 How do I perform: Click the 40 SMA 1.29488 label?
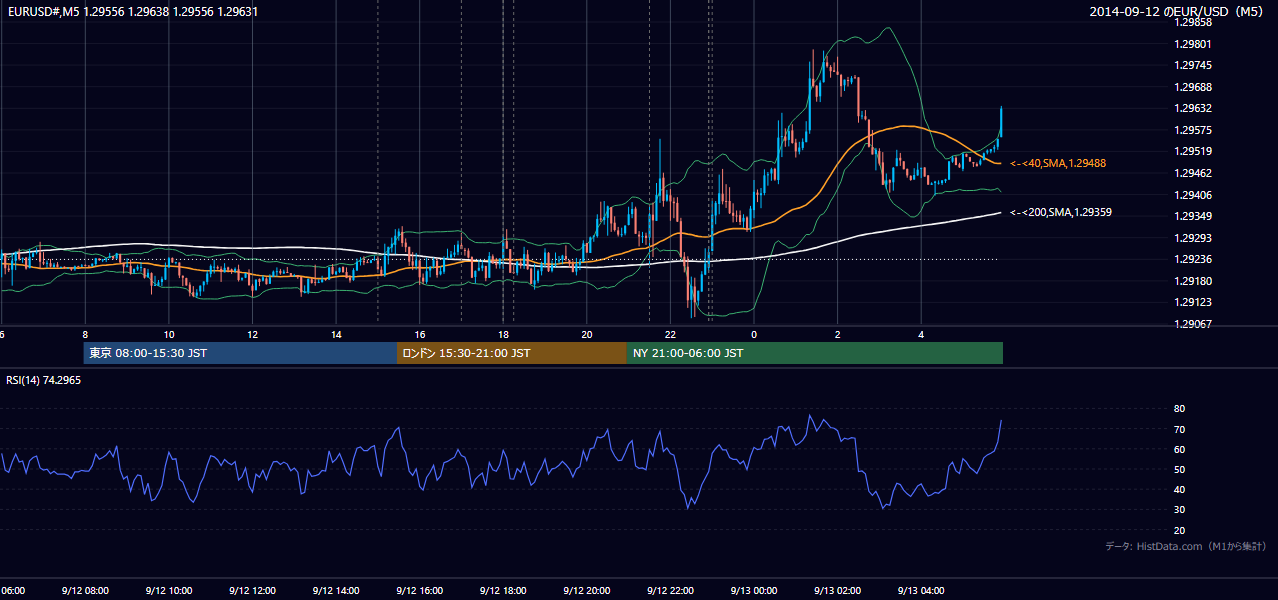click(1058, 163)
